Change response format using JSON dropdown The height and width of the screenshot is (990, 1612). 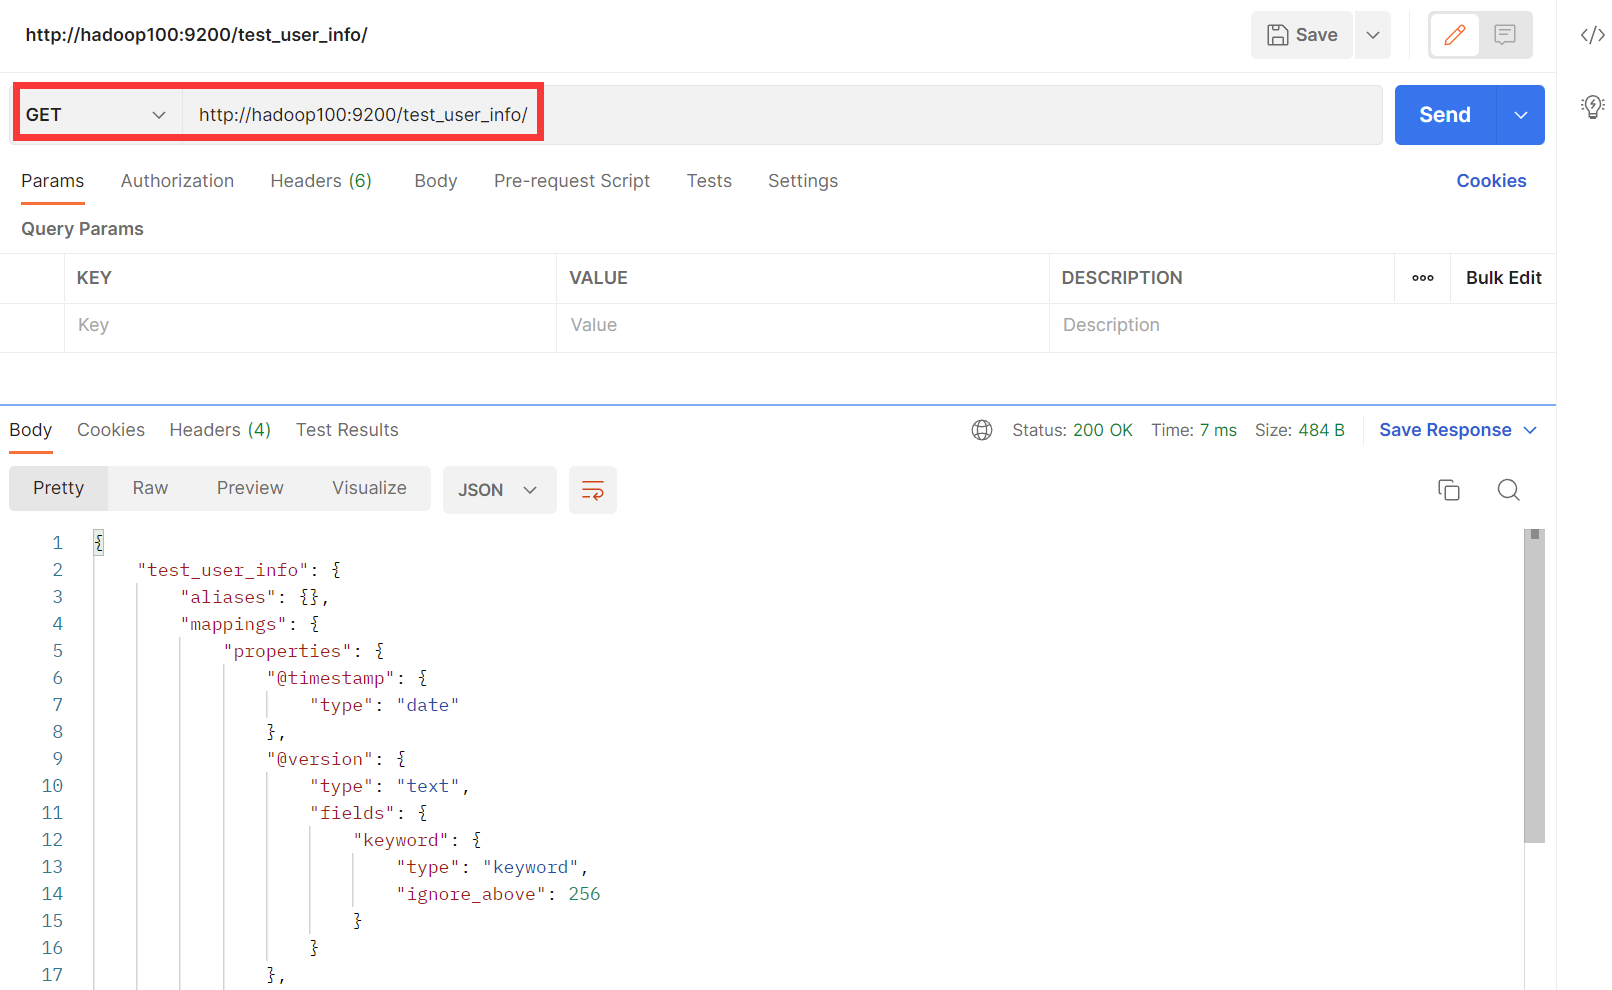point(499,490)
